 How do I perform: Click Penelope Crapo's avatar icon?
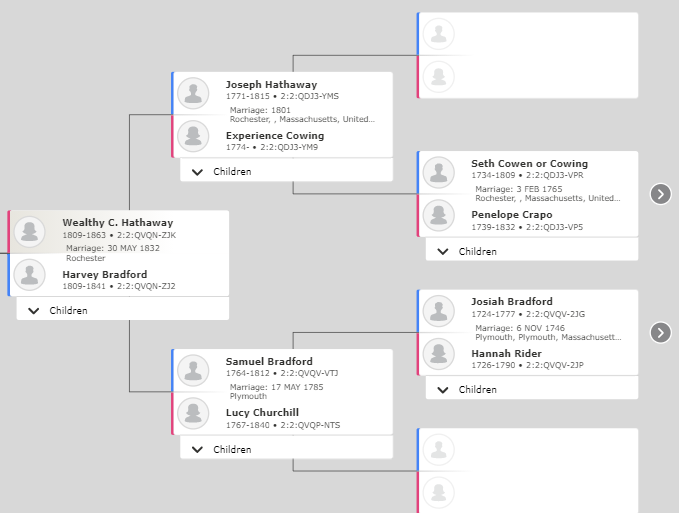pyautogui.click(x=439, y=215)
